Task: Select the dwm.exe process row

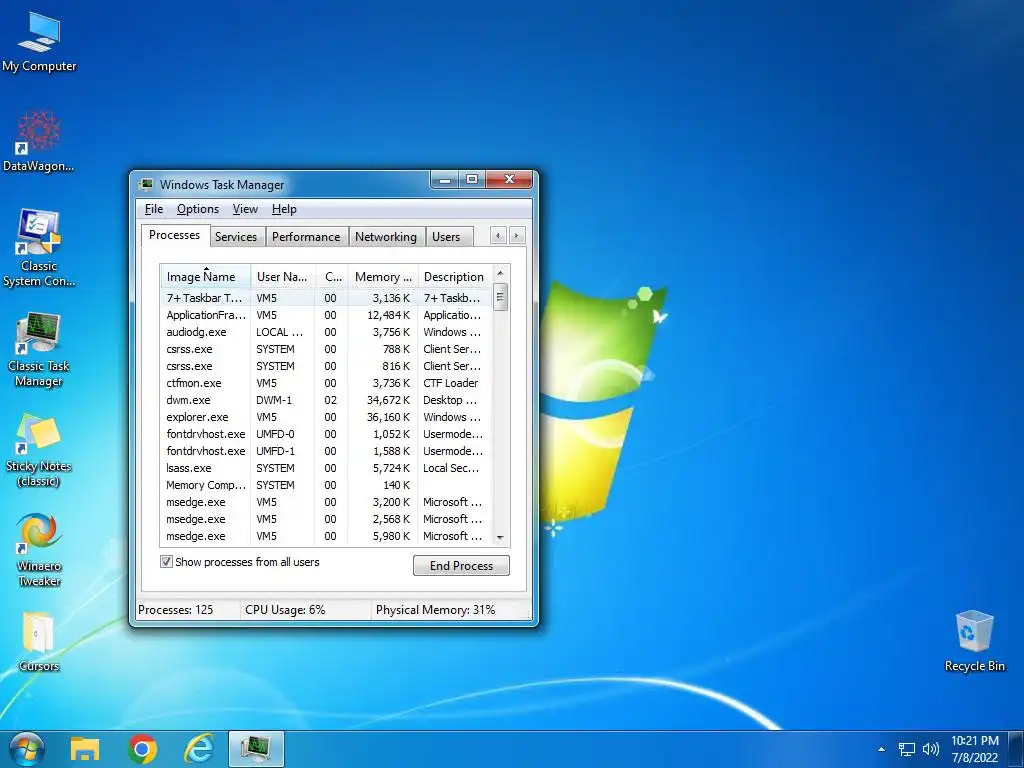Action: point(326,400)
